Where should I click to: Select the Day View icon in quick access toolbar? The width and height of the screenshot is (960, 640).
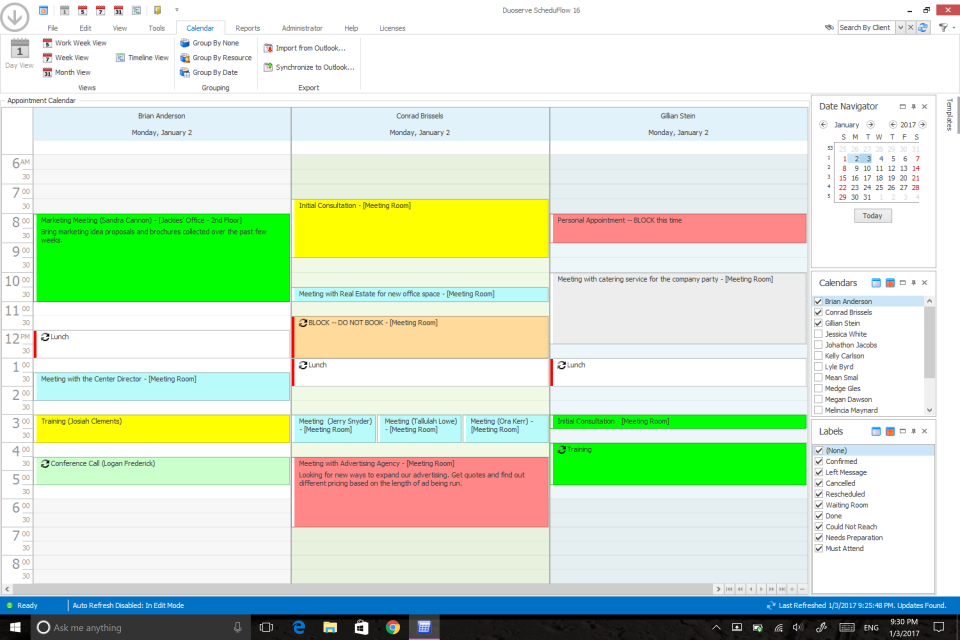[65, 9]
